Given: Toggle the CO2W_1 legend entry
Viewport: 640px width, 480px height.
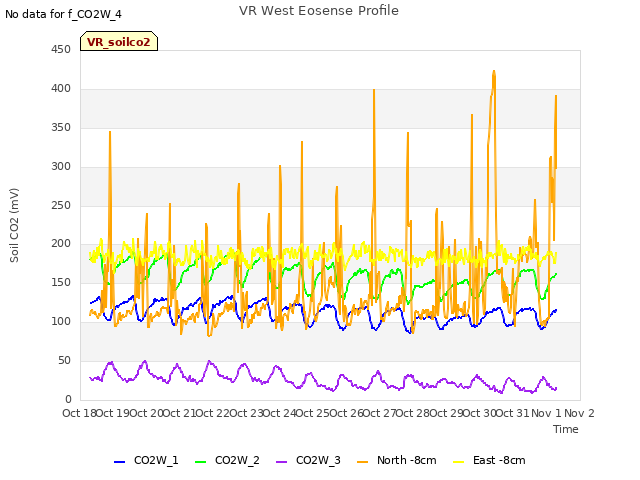Looking at the screenshot, I should click(x=146, y=460).
